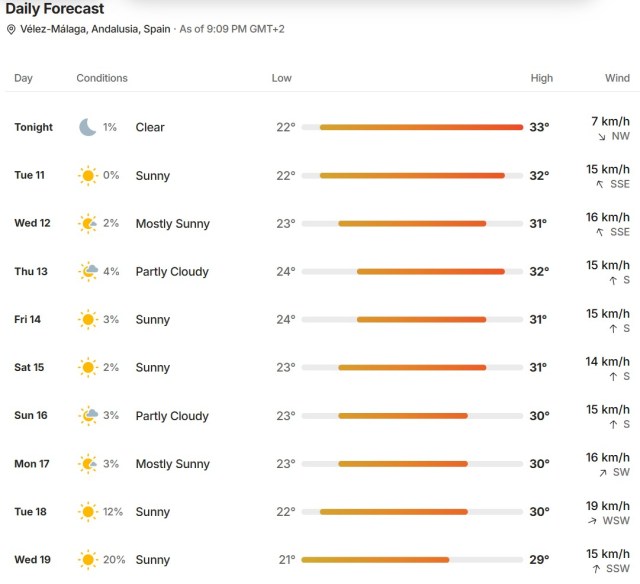
Task: Open the Vélez-Málaga, Andalusia, Spain location link
Action: coord(95,29)
